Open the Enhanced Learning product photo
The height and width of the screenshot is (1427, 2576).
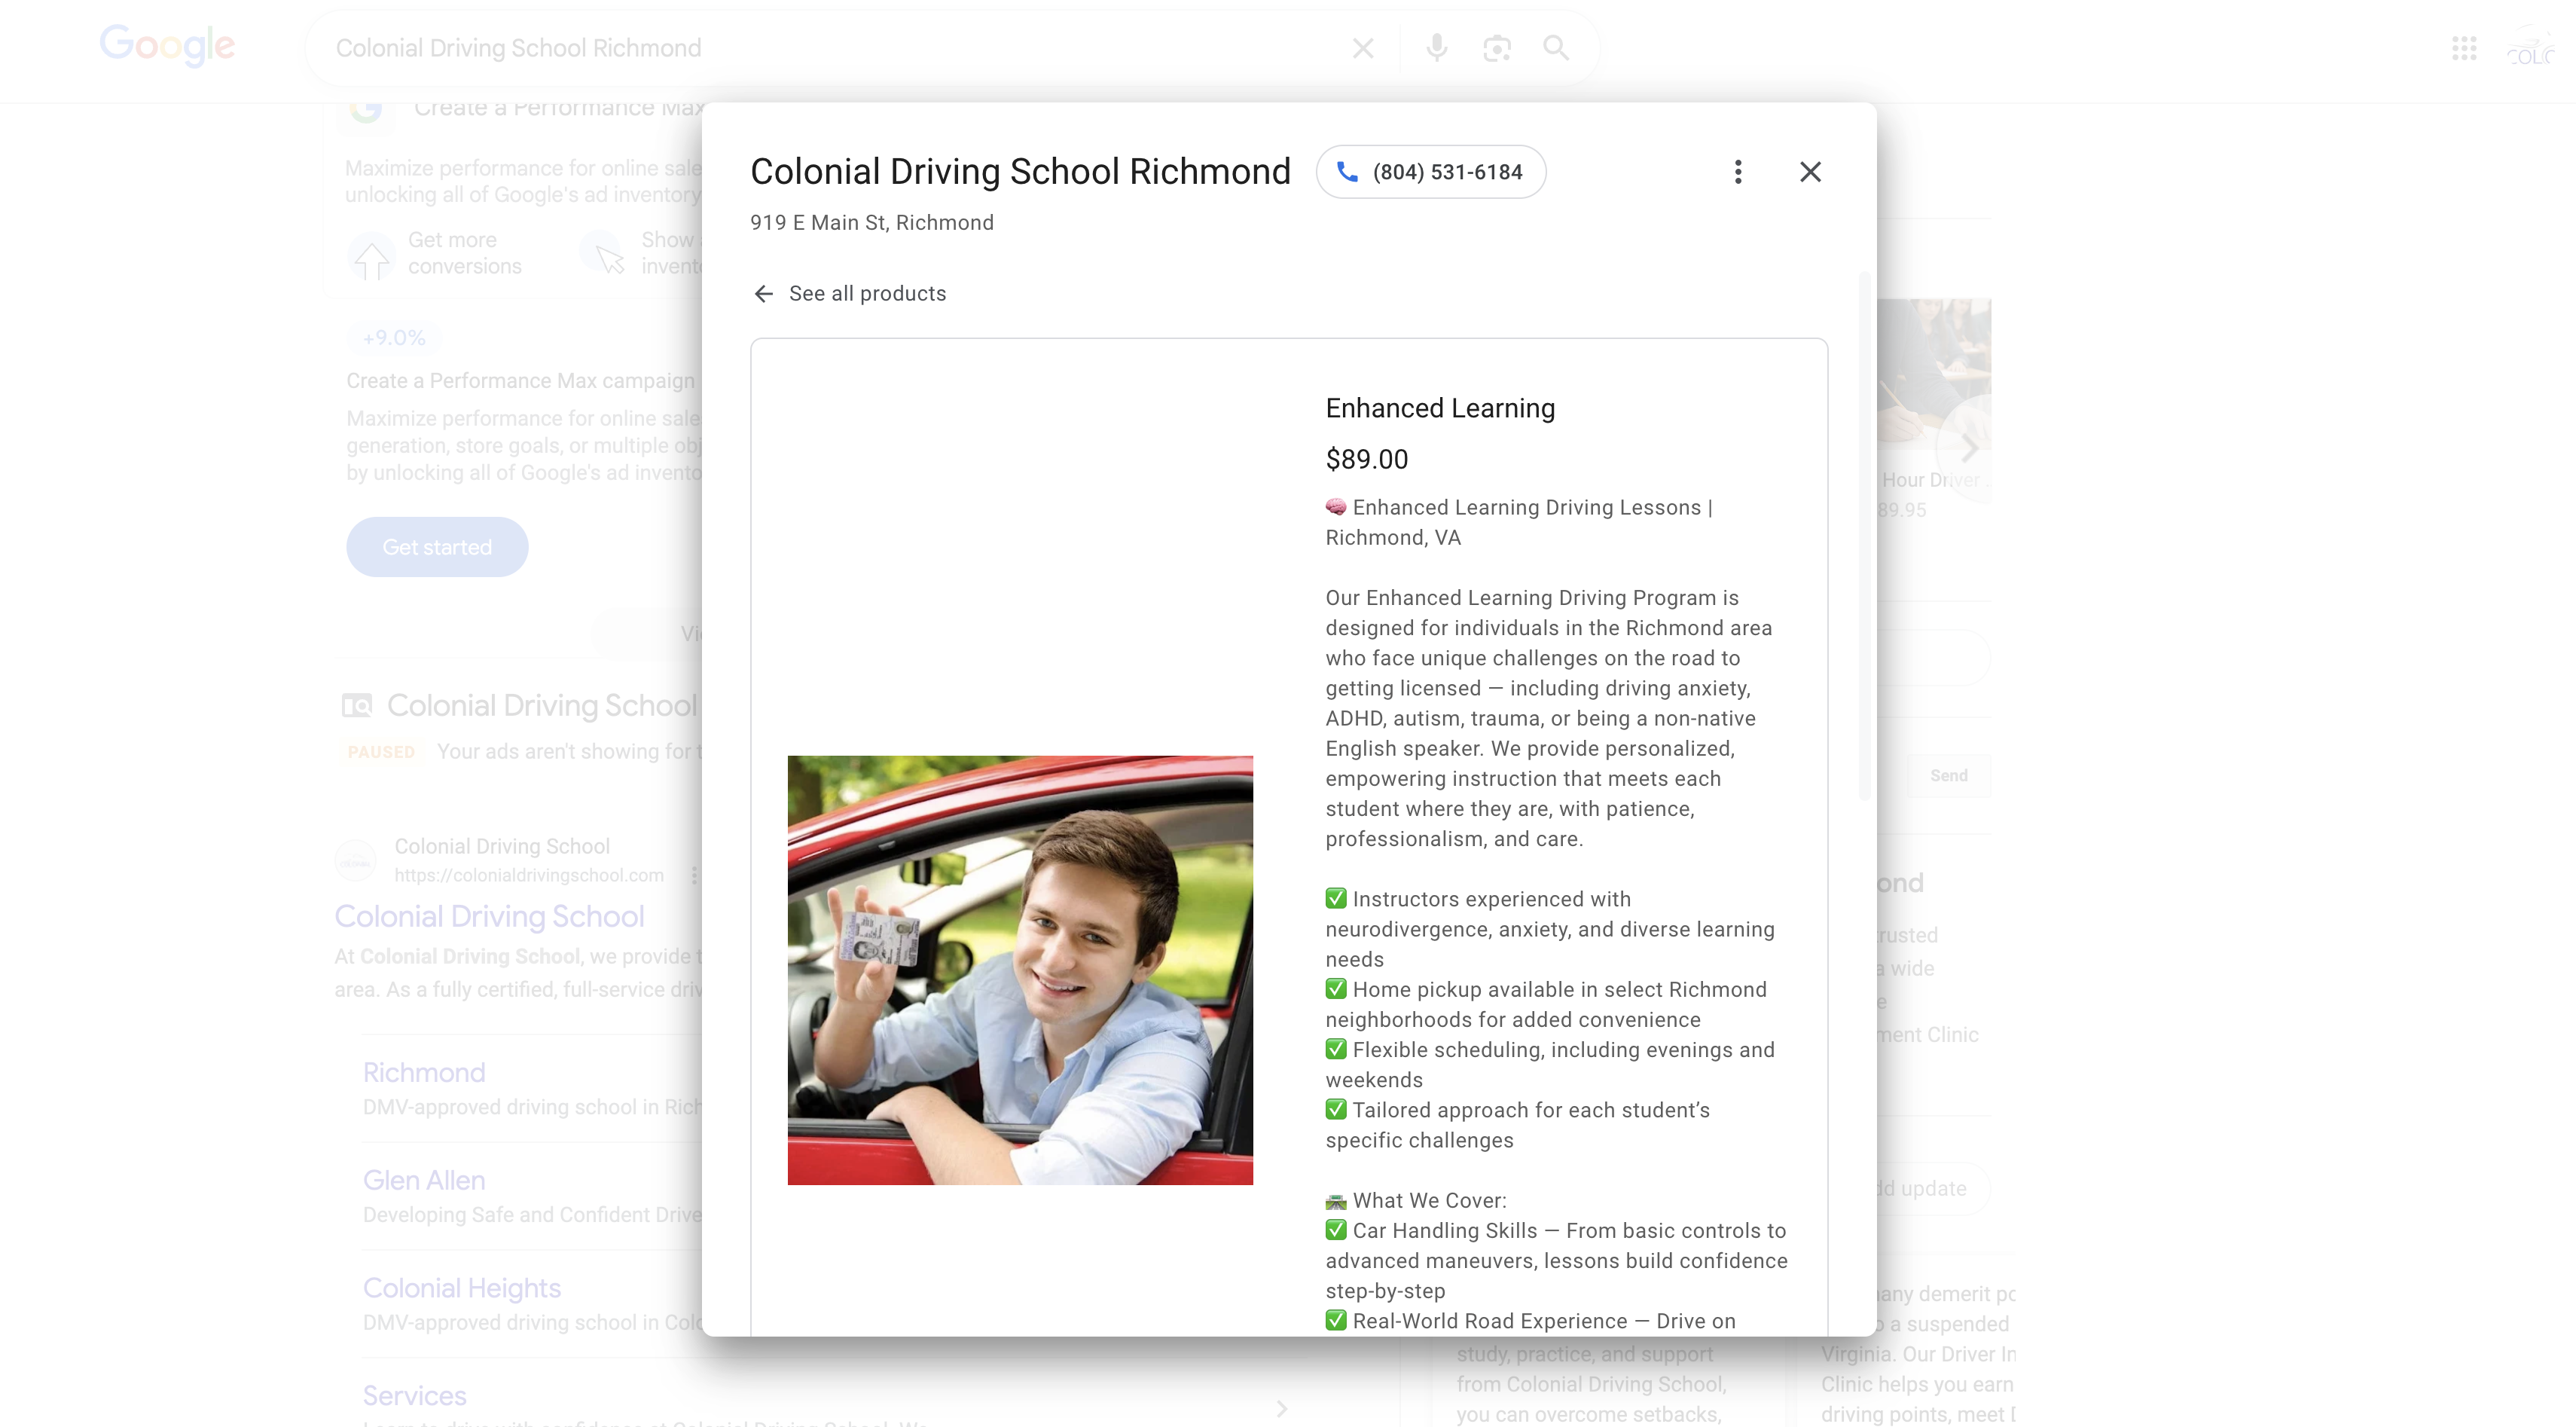(1020, 970)
